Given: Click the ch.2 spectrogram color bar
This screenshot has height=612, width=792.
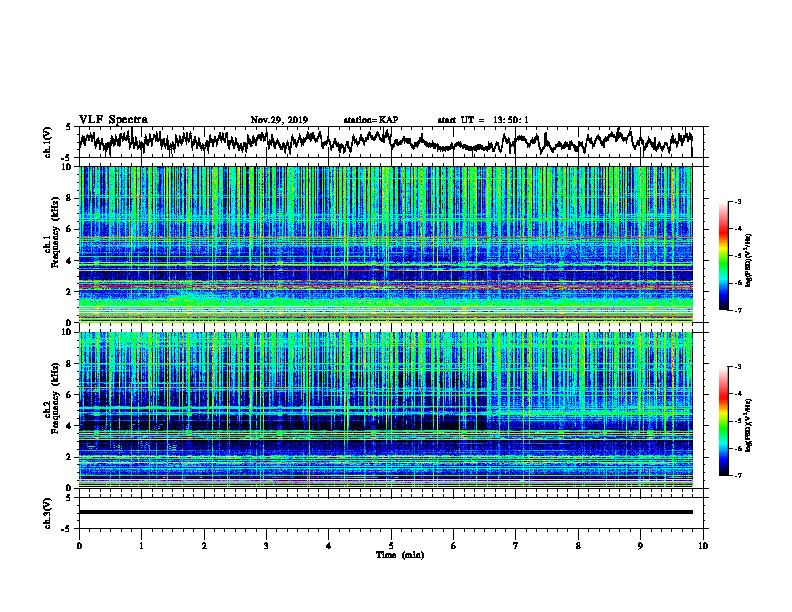Looking at the screenshot, I should pos(723,421).
